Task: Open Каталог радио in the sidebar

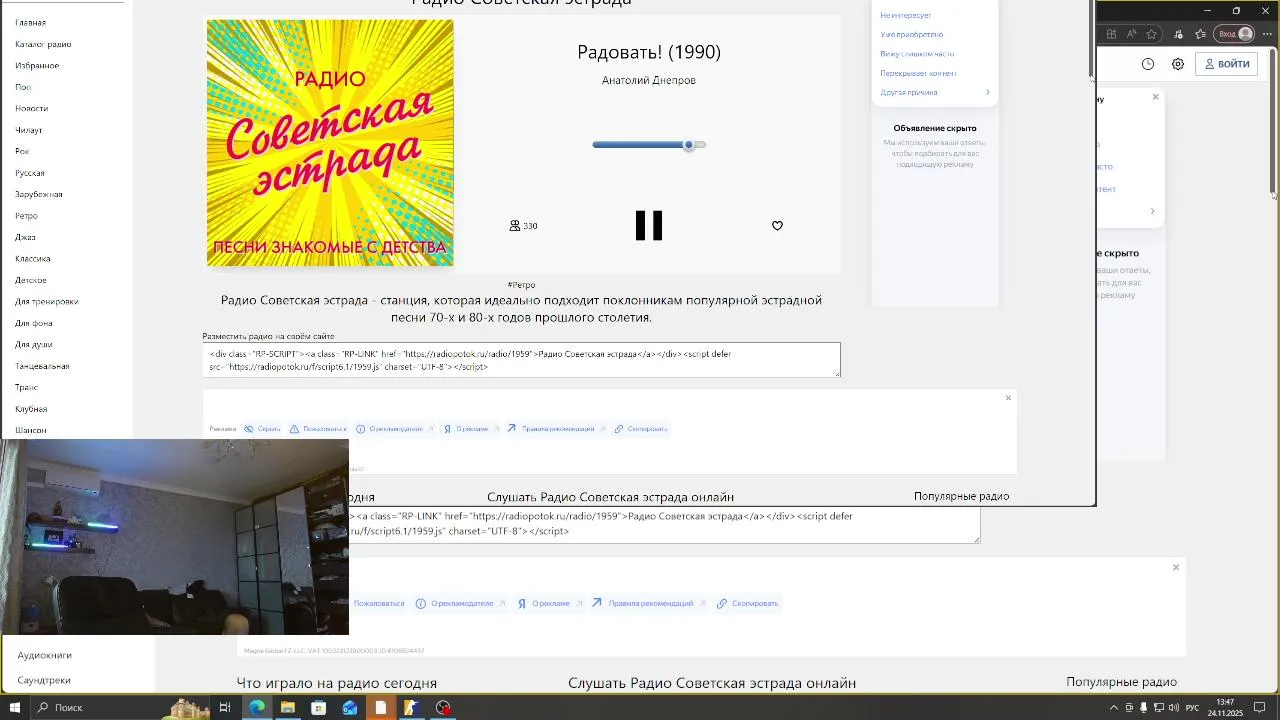Action: pyautogui.click(x=43, y=44)
